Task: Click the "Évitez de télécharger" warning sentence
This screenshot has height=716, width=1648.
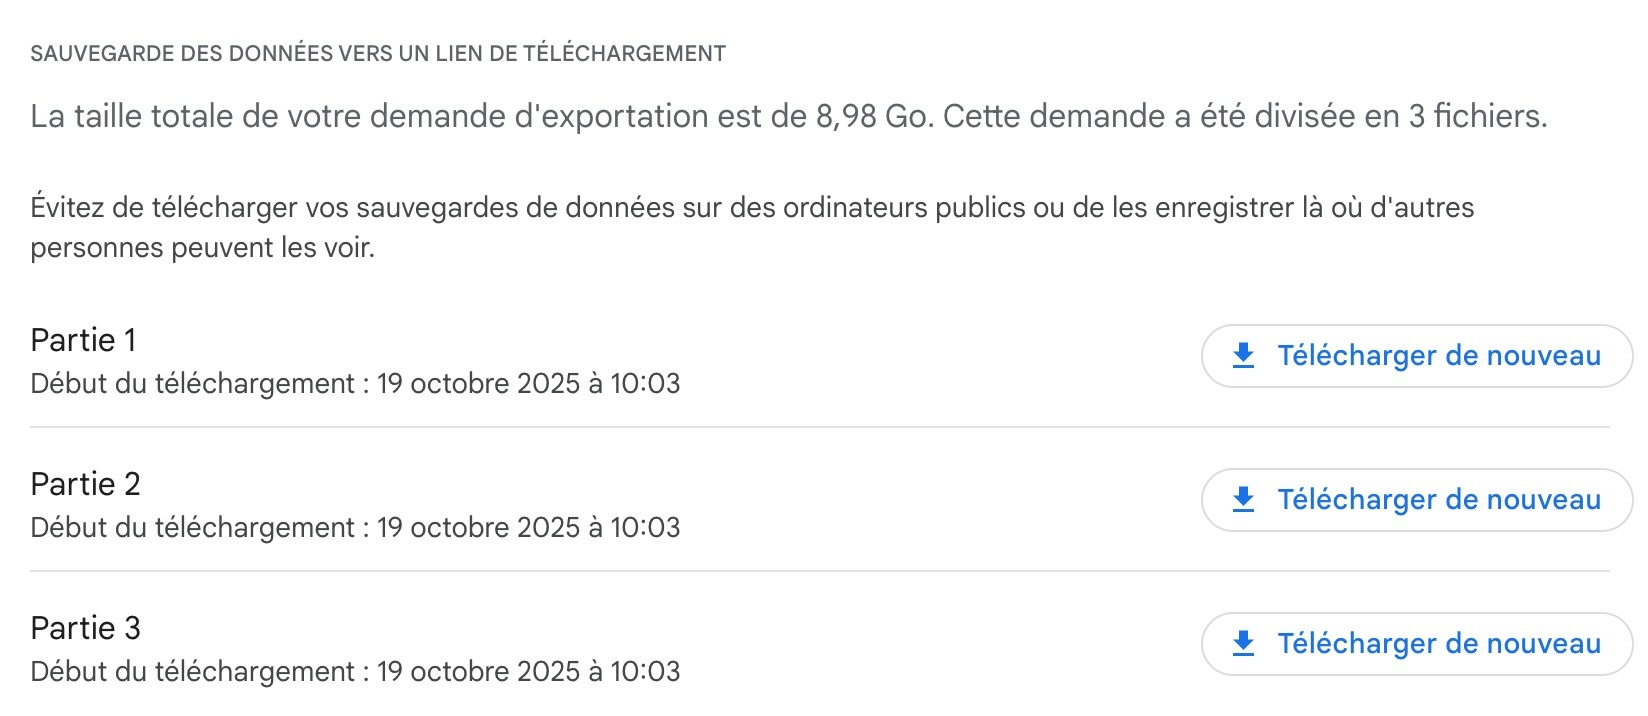Action: pyautogui.click(x=750, y=208)
